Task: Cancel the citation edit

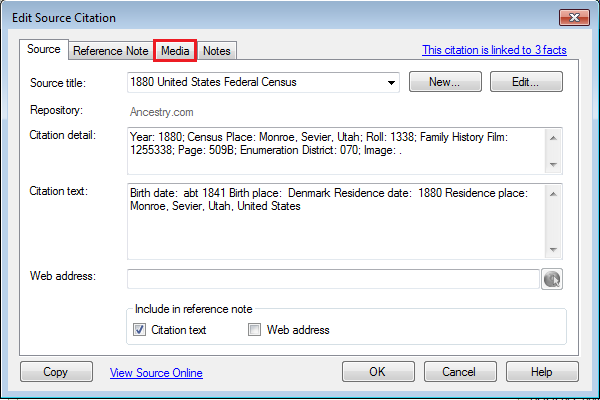Action: click(460, 372)
